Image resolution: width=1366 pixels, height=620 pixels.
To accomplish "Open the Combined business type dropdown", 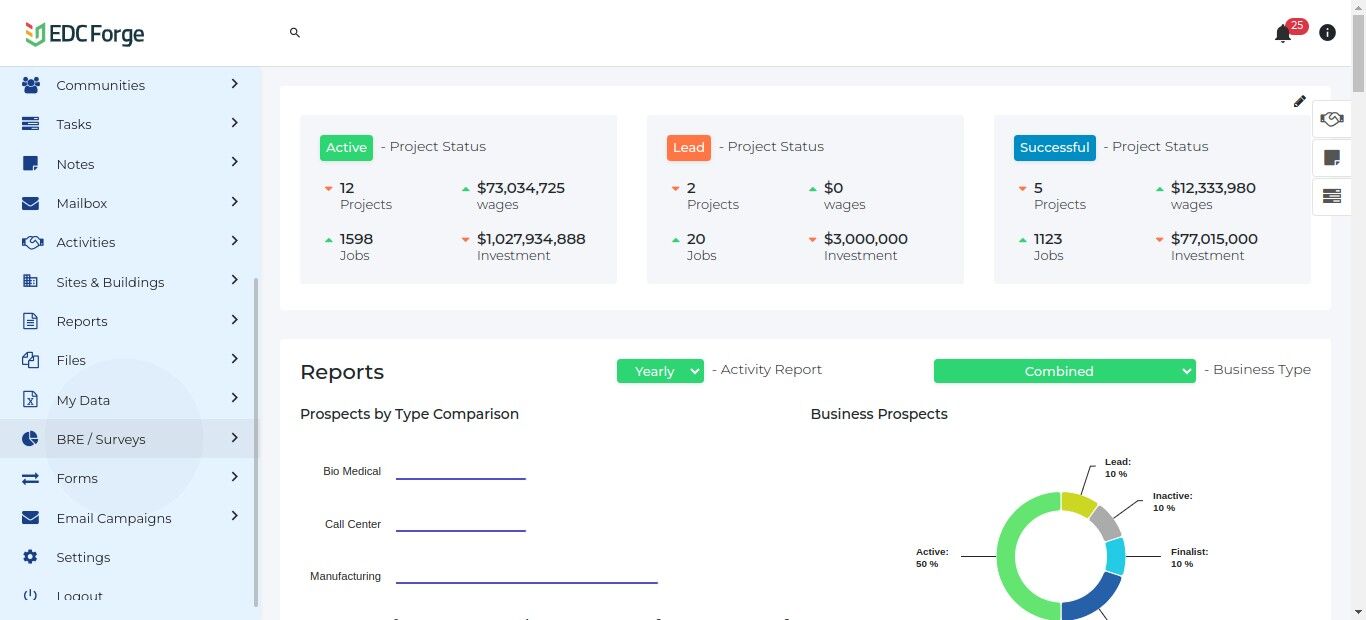I will [x=1064, y=371].
